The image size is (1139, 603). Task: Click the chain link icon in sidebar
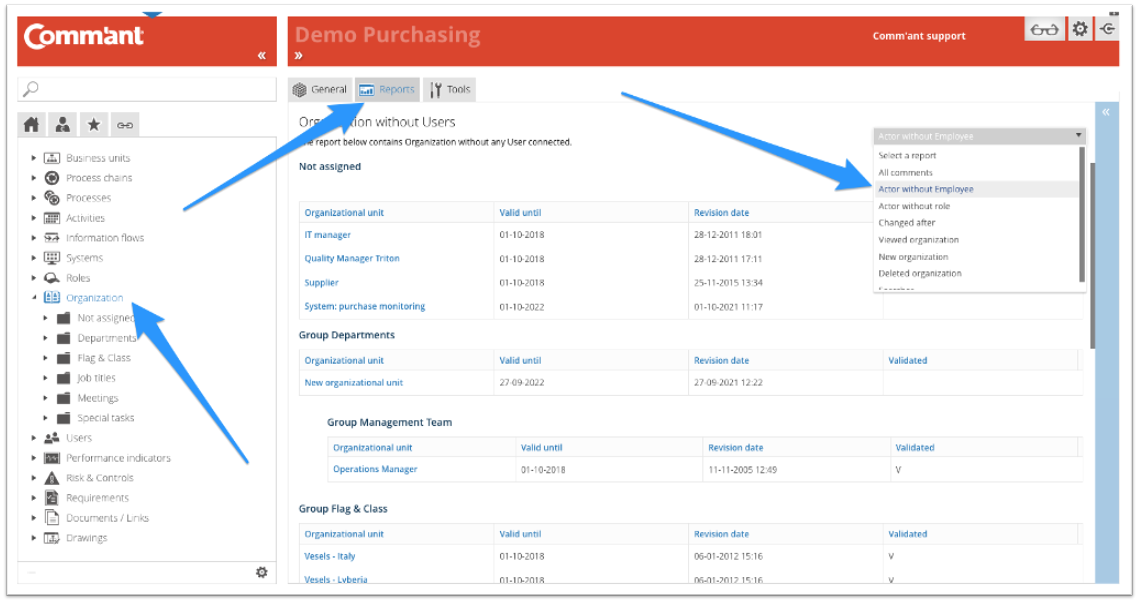[x=125, y=125]
